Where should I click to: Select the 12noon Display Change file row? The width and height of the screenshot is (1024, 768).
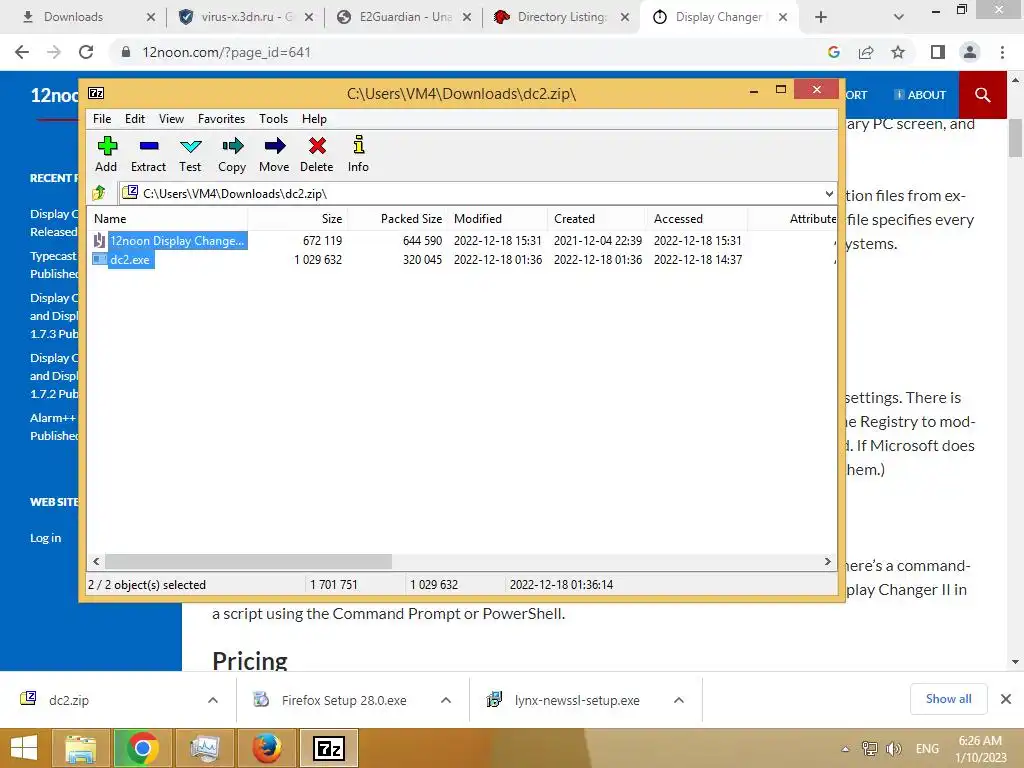[462, 240]
